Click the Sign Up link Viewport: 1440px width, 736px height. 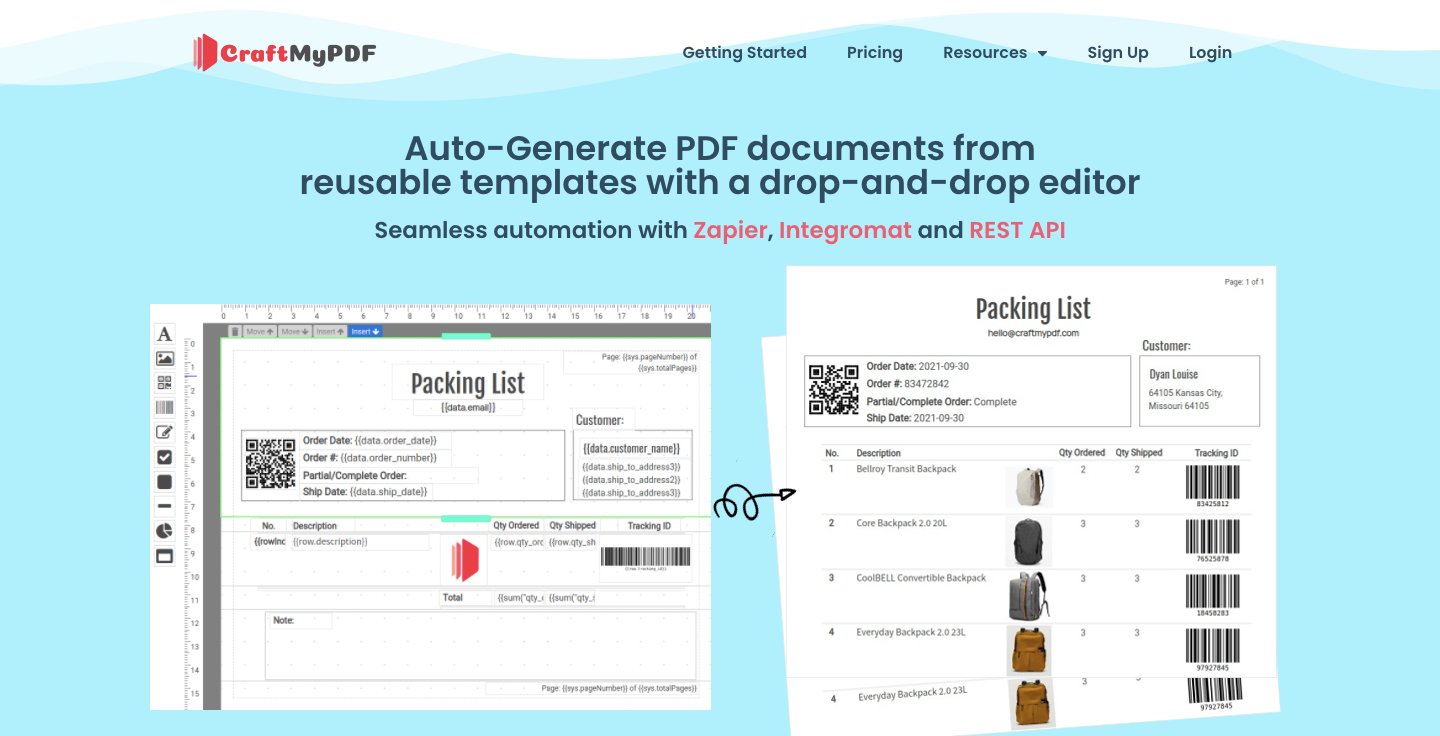click(1118, 53)
